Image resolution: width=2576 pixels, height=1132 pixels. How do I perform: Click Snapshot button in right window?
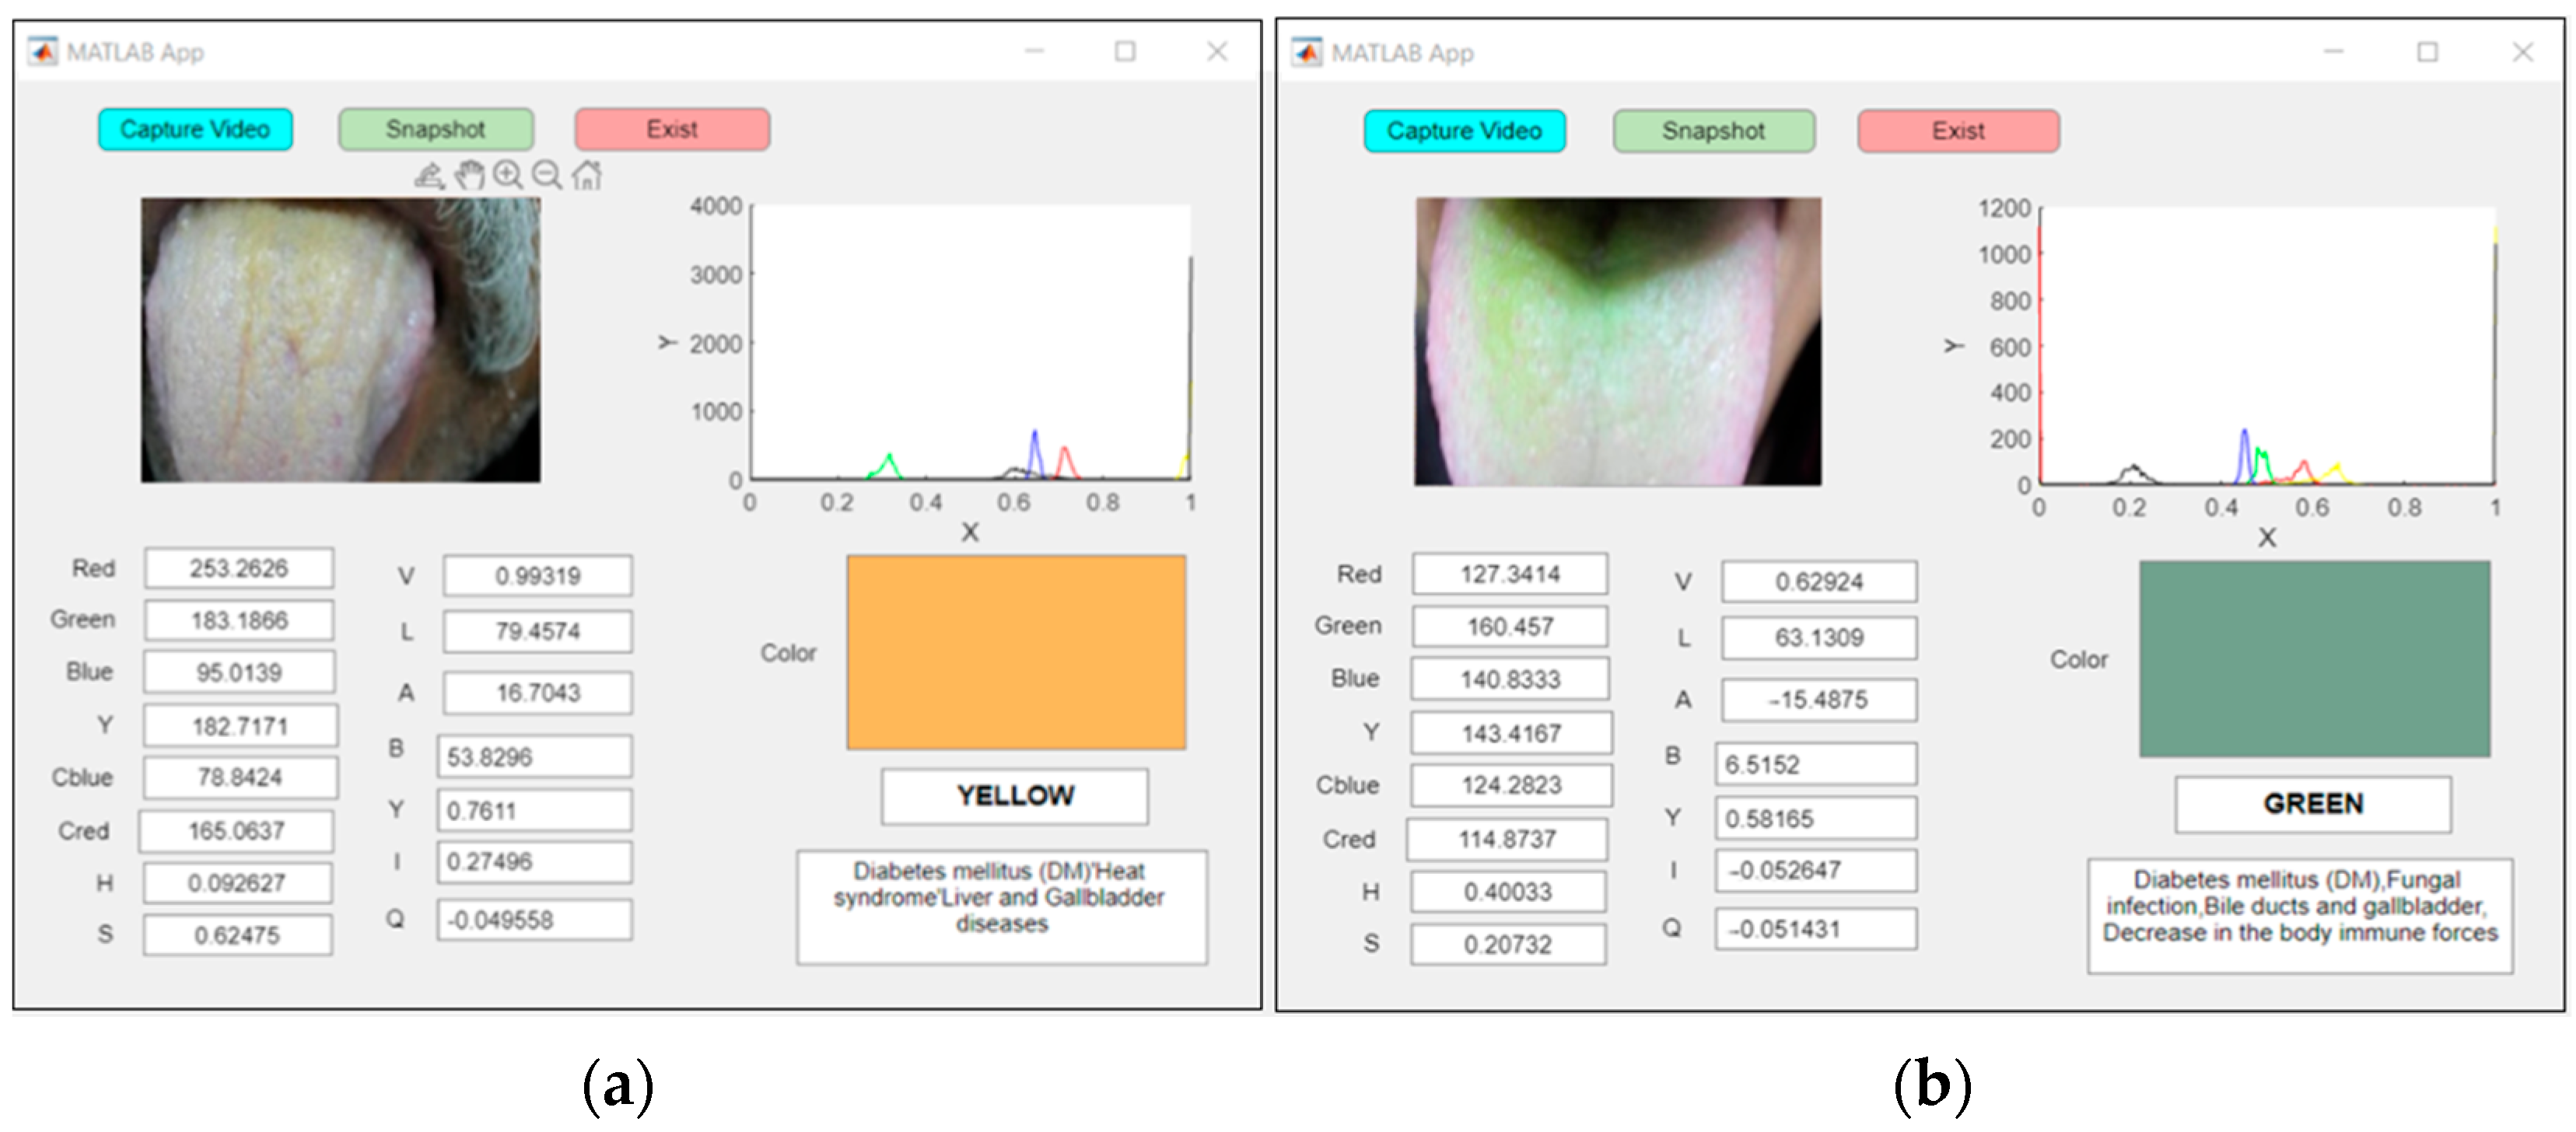[1713, 131]
